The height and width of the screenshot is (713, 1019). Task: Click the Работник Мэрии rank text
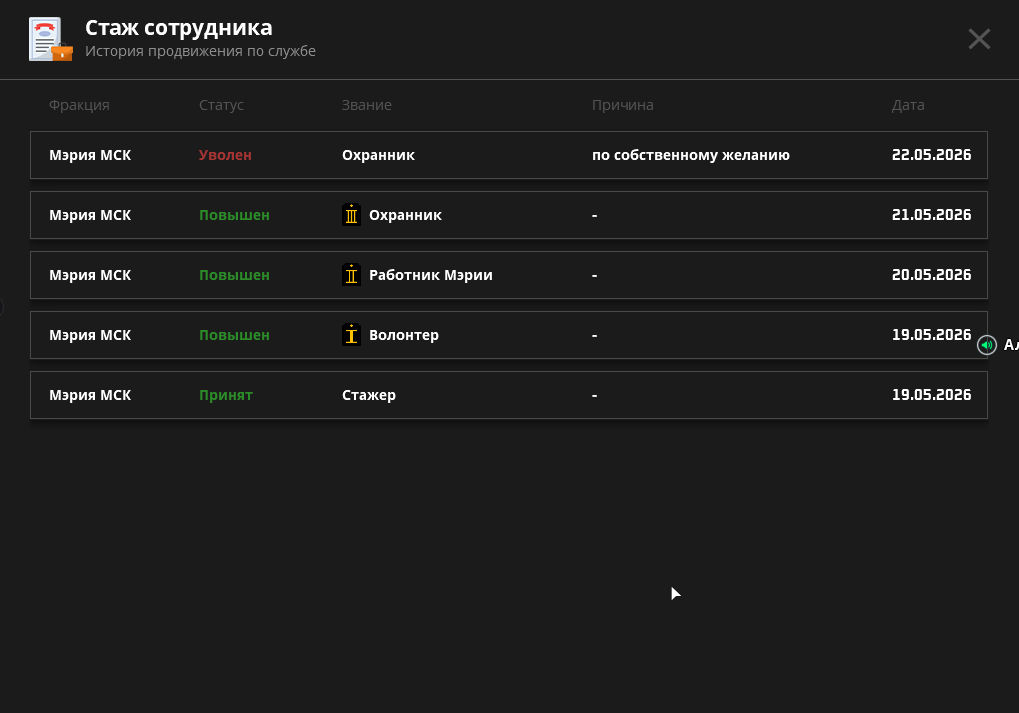(x=430, y=275)
